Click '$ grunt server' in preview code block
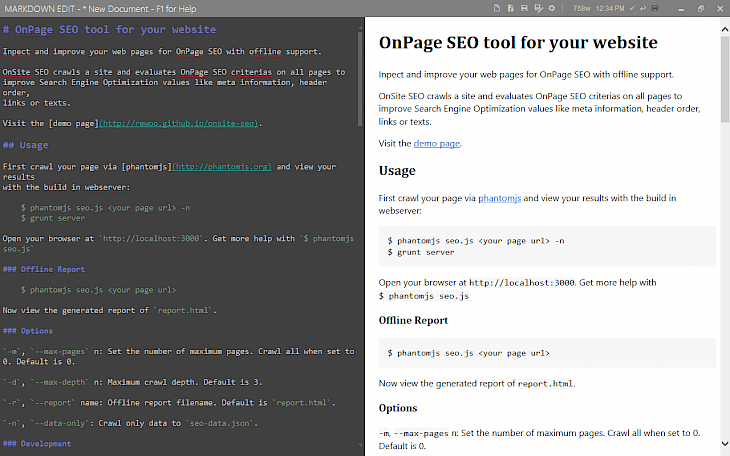Image resolution: width=730 pixels, height=456 pixels. (x=421, y=252)
